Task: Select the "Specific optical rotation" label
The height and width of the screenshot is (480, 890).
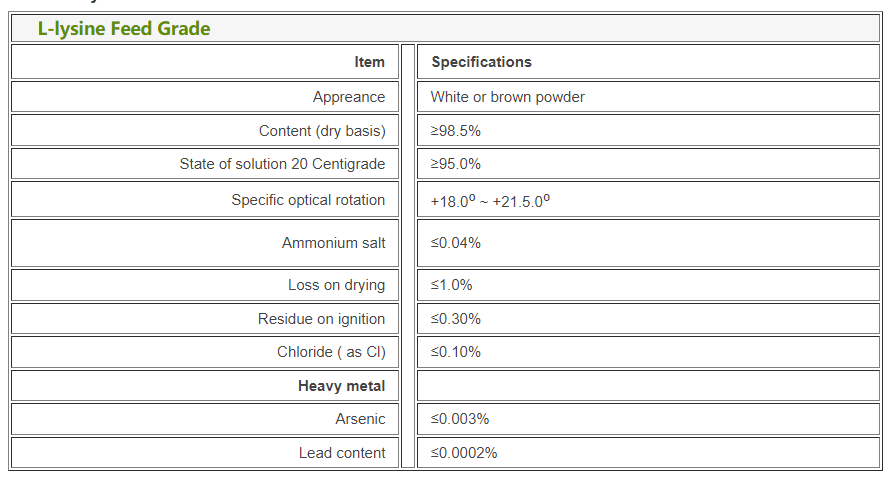Action: [308, 200]
